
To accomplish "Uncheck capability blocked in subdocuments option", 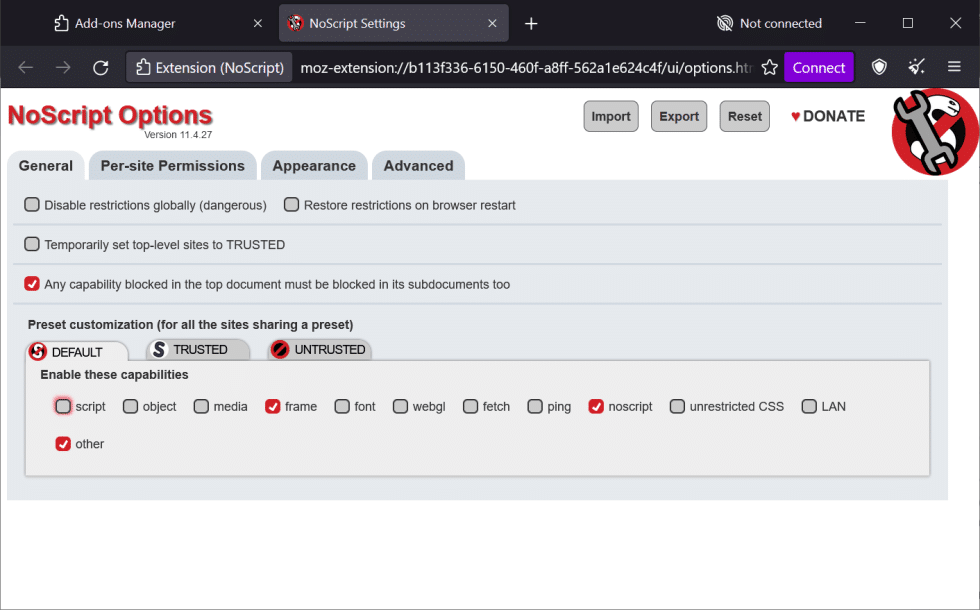I will pyautogui.click(x=32, y=284).
